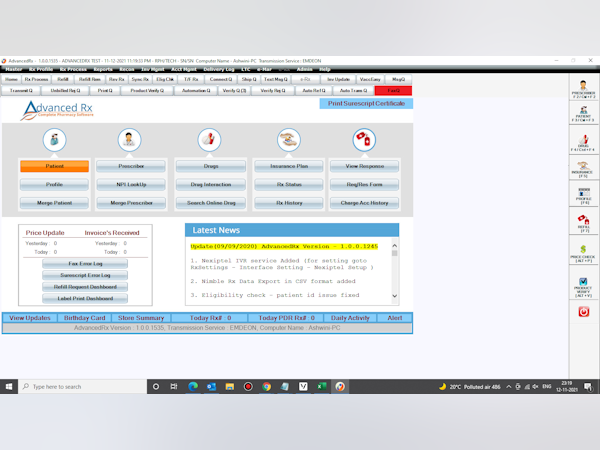Click the Drug Interaction button
Image resolution: width=600 pixels, height=450 pixels.
(x=211, y=184)
